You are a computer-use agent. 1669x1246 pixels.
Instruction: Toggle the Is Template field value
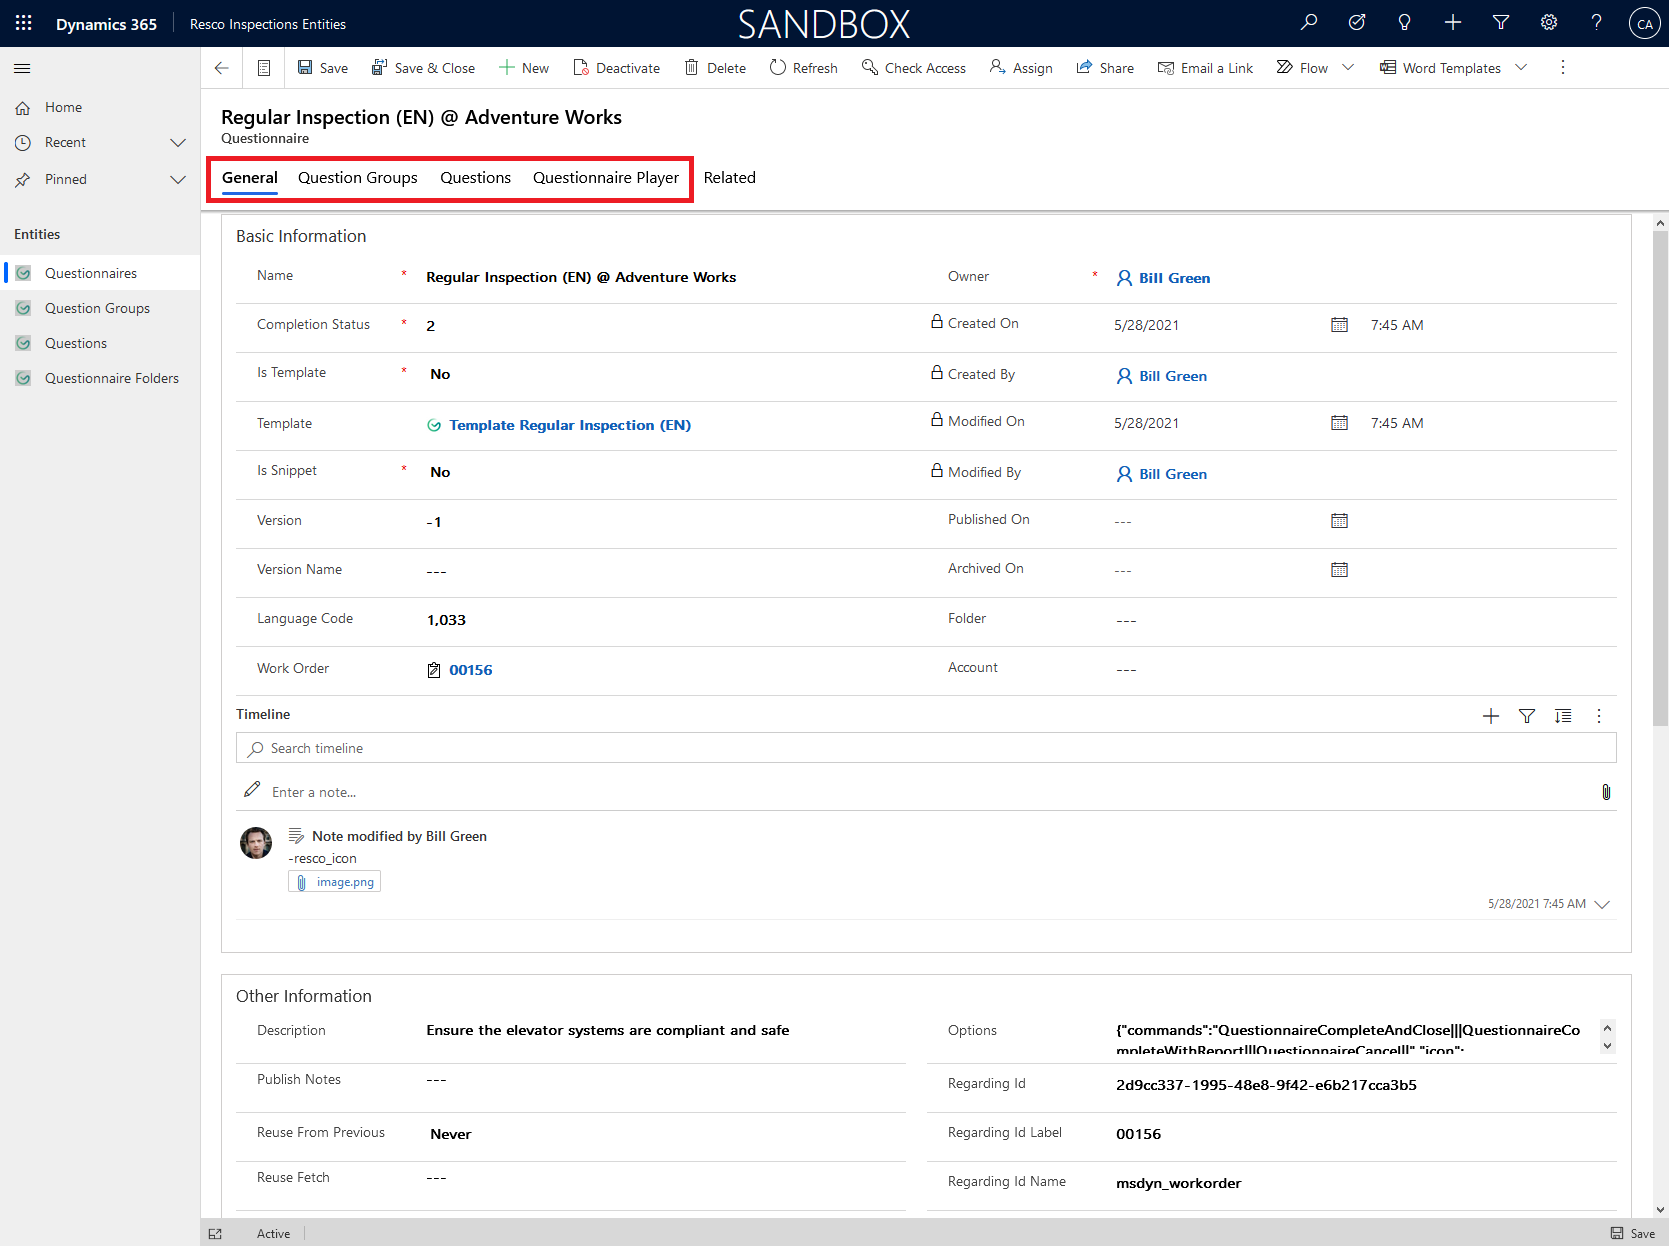tap(440, 374)
